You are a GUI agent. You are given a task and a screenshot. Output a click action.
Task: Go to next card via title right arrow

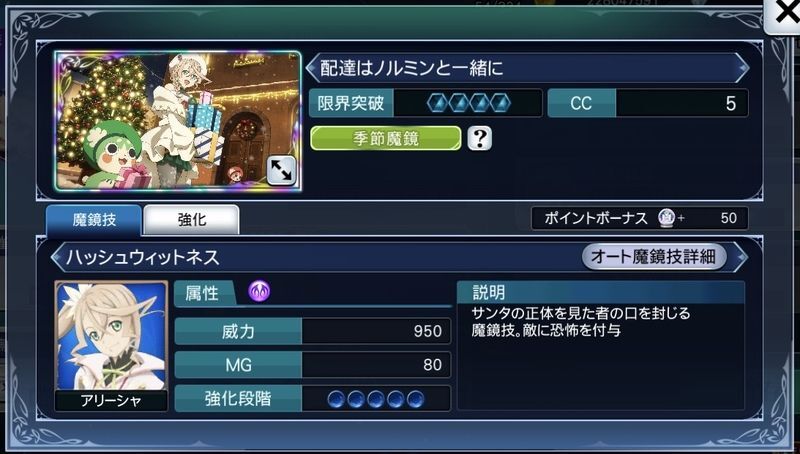(x=742, y=68)
